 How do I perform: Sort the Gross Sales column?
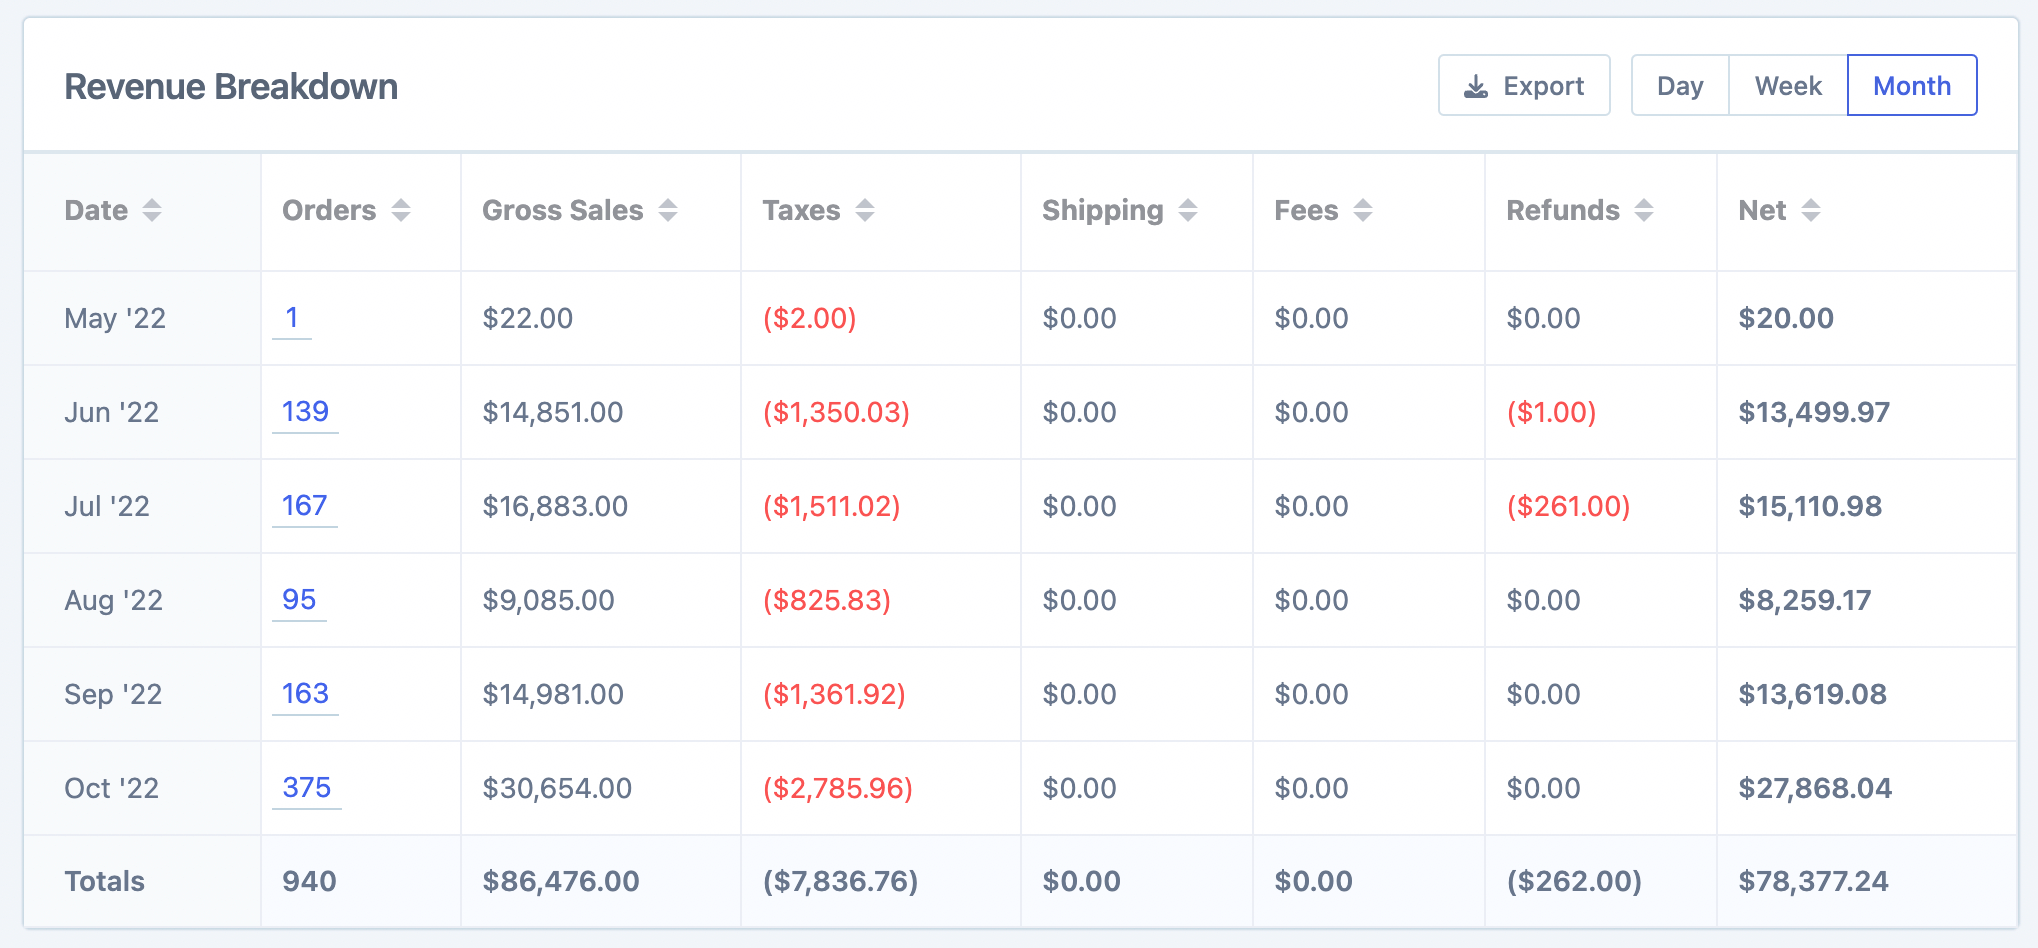[x=667, y=211]
